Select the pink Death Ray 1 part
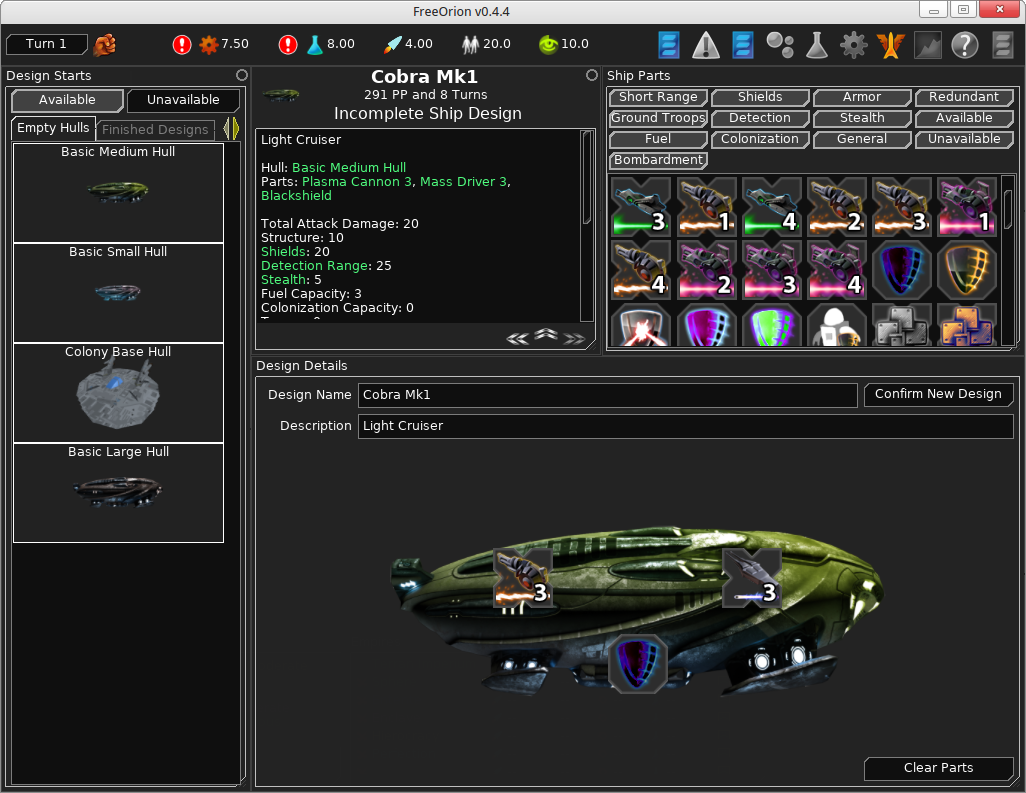Viewport: 1026px width, 793px height. coord(966,207)
